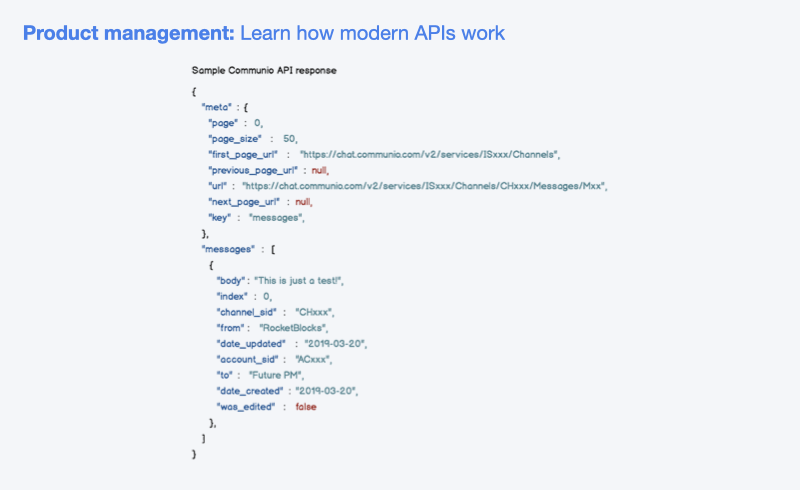This screenshot has height=490, width=800.
Task: Click the "channel_sid" key
Action: 246,312
